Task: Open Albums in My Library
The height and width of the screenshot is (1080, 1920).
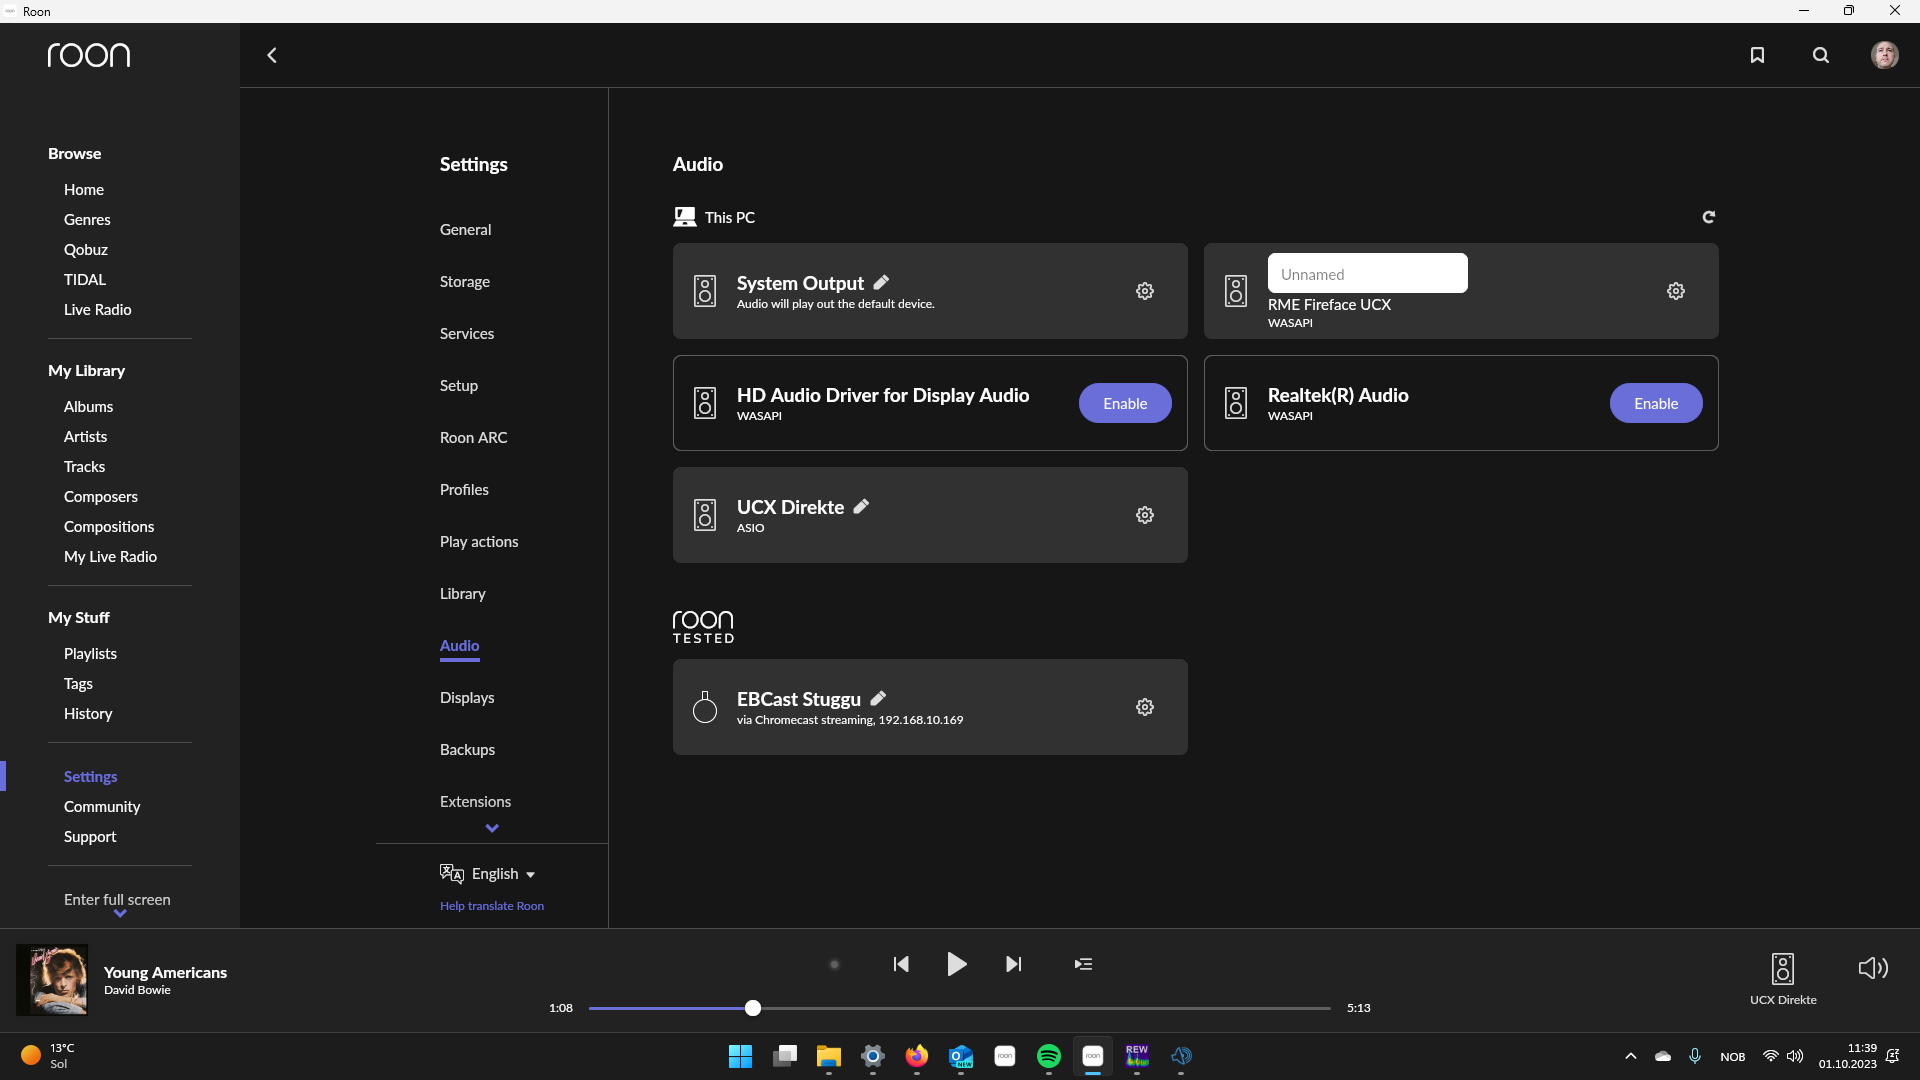Action: click(89, 407)
